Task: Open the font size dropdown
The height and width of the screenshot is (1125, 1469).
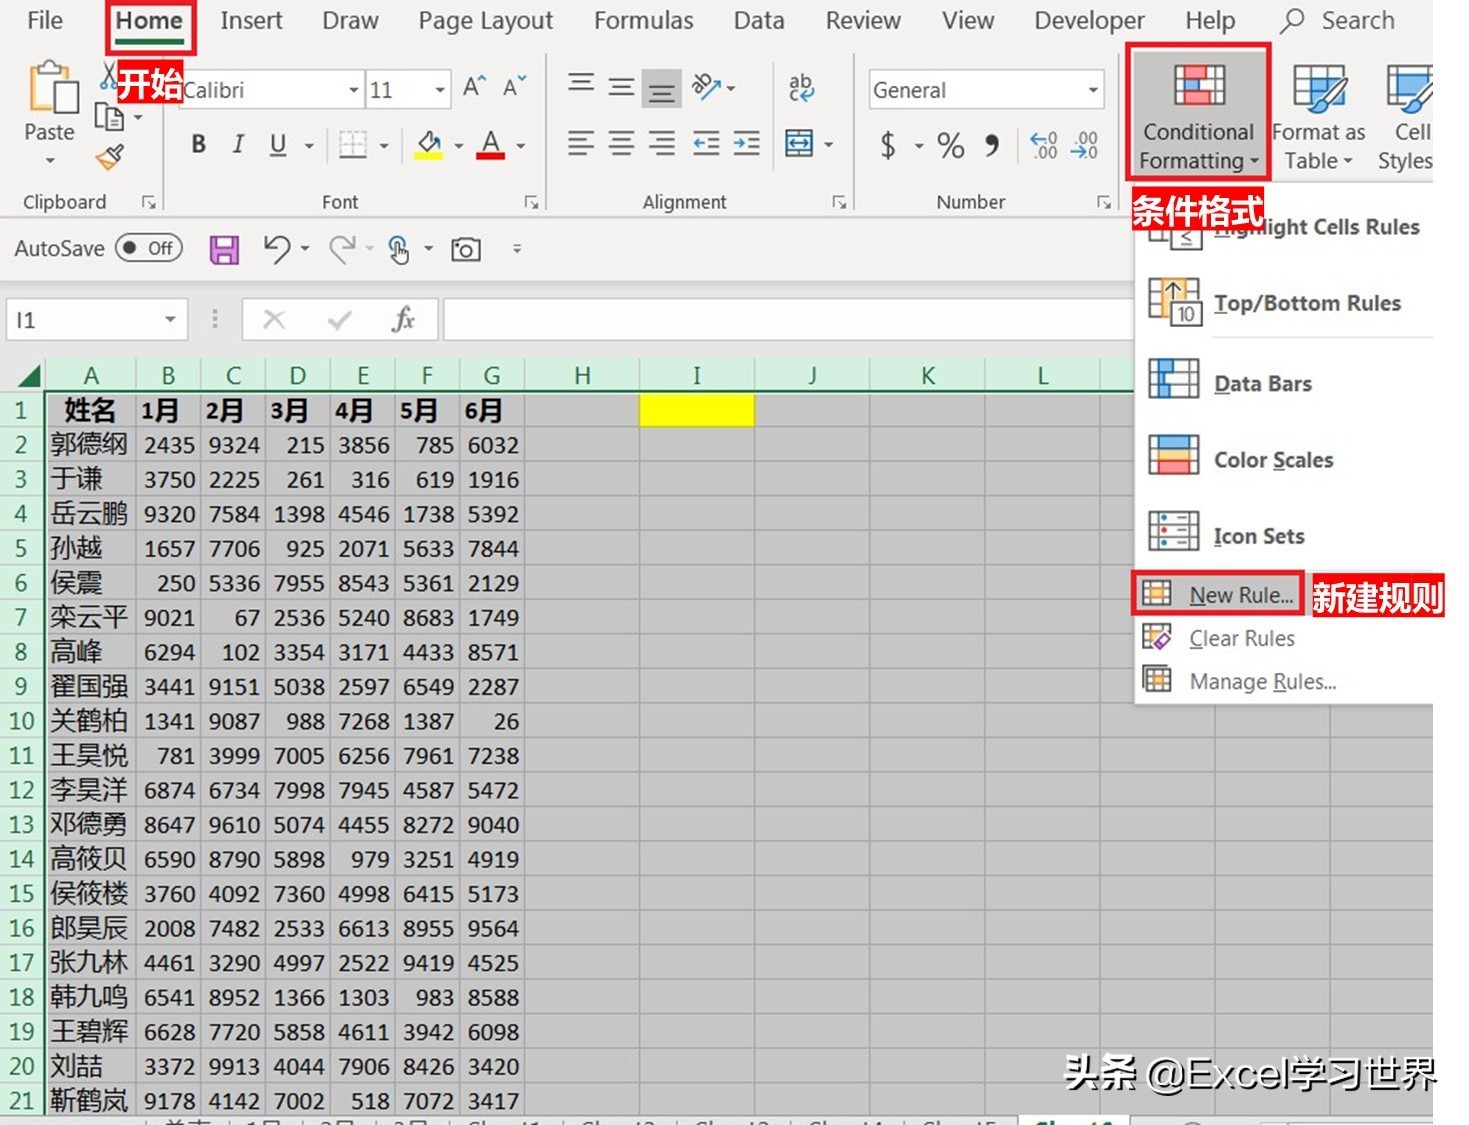Action: pos(440,90)
